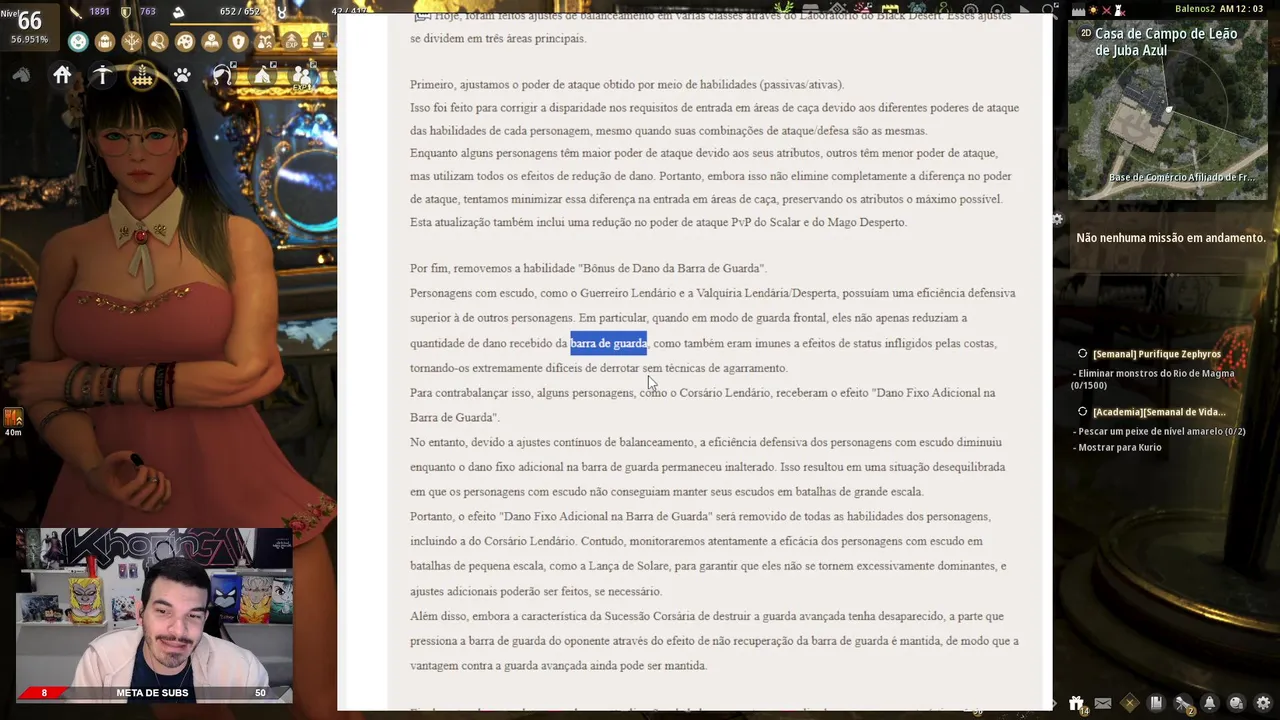The image size is (1280, 720).
Task: Click the teal pet face buff icon
Action: click(x=79, y=42)
